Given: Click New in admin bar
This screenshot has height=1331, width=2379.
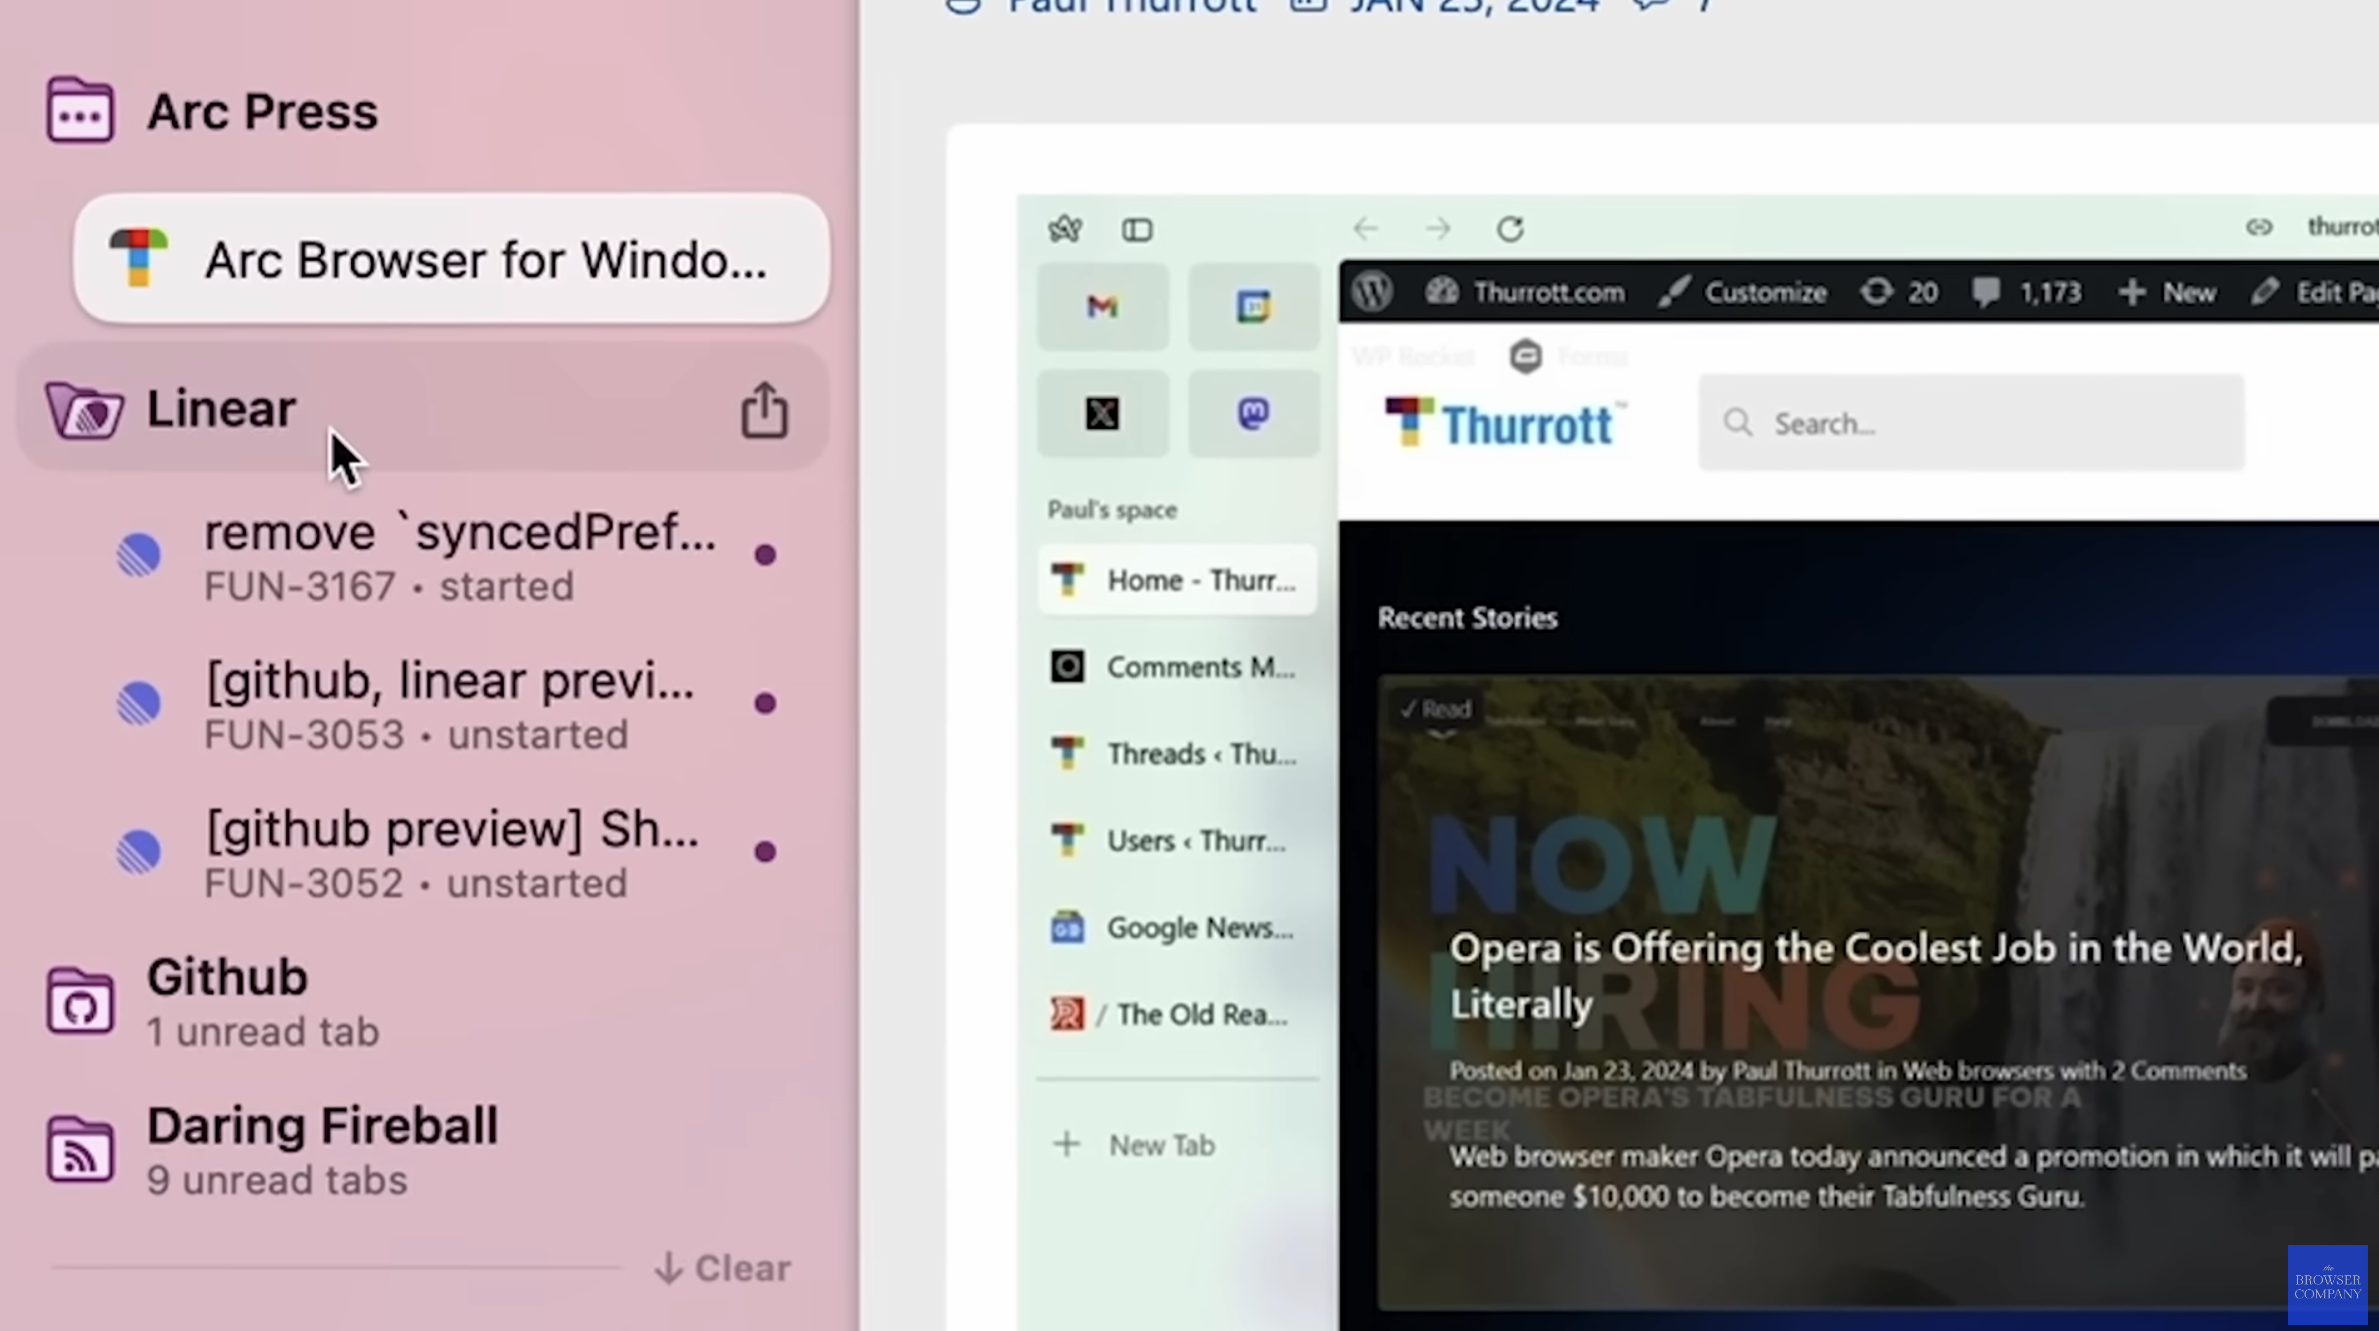Looking at the screenshot, I should click(x=2167, y=292).
